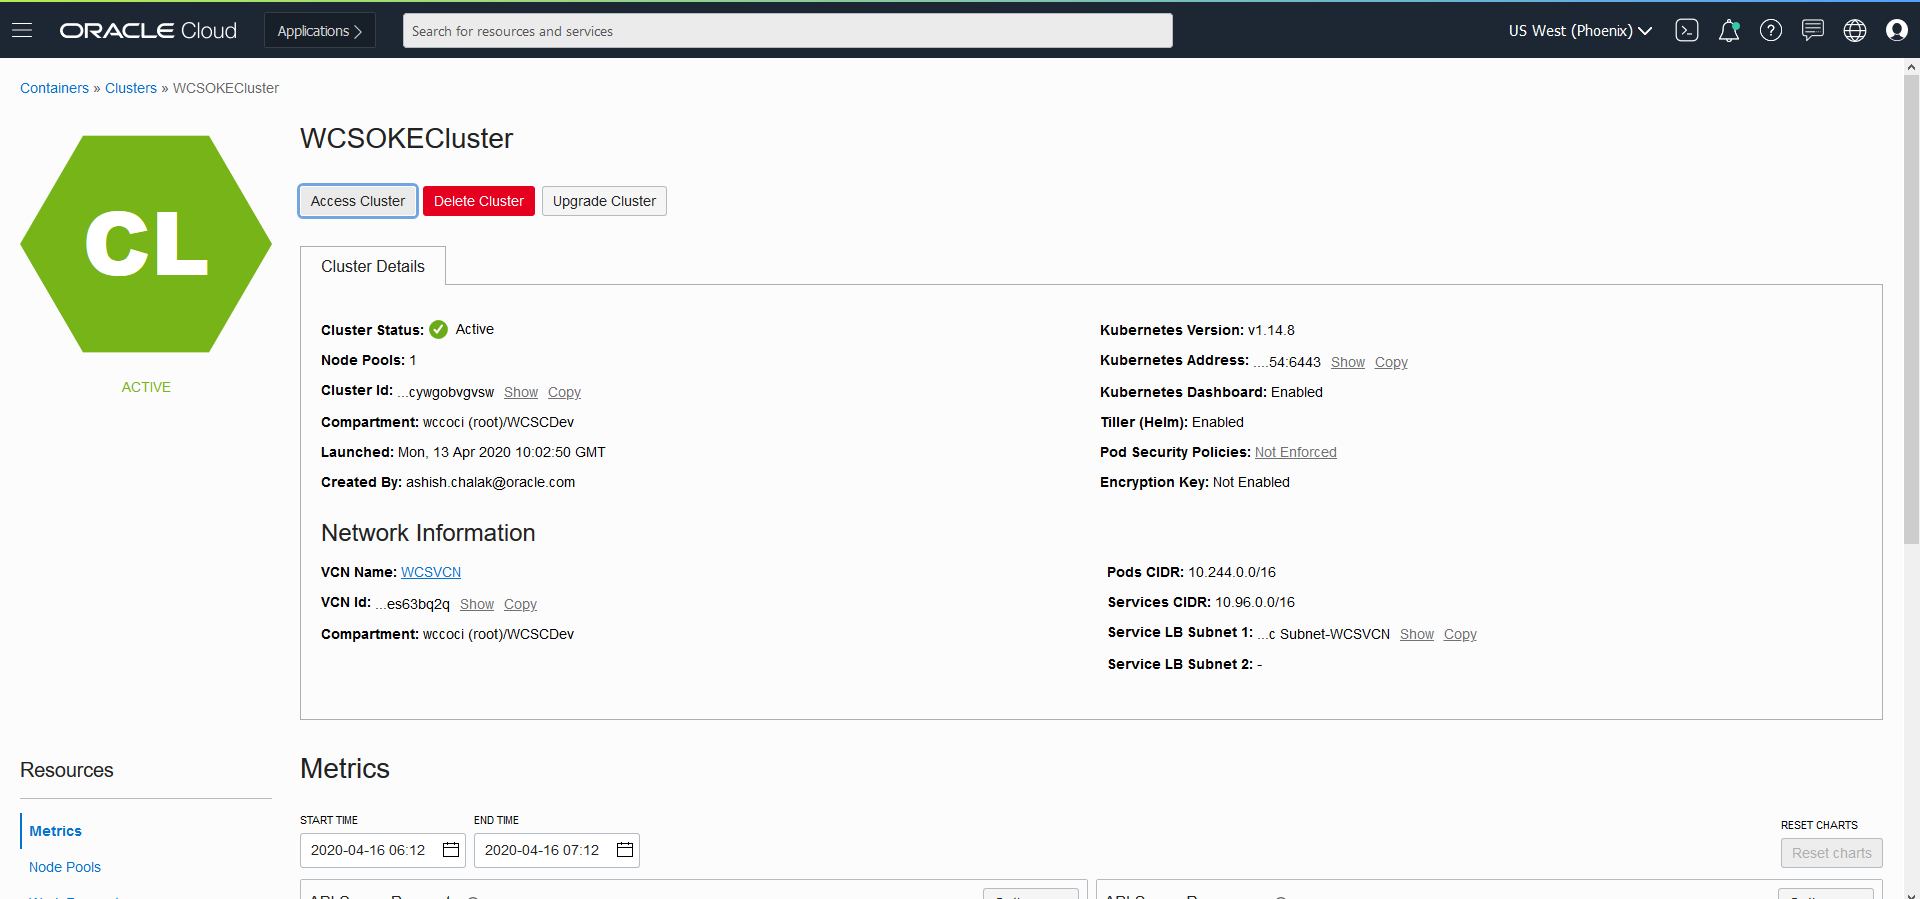
Task: Show the full VCN Id
Action: point(477,604)
